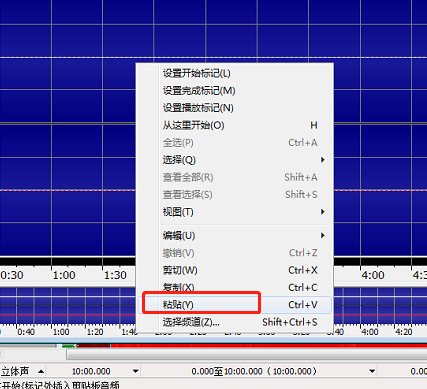Open dropdown after selection range 0.000至10:00.000
427x389 pixels.
click(372, 371)
